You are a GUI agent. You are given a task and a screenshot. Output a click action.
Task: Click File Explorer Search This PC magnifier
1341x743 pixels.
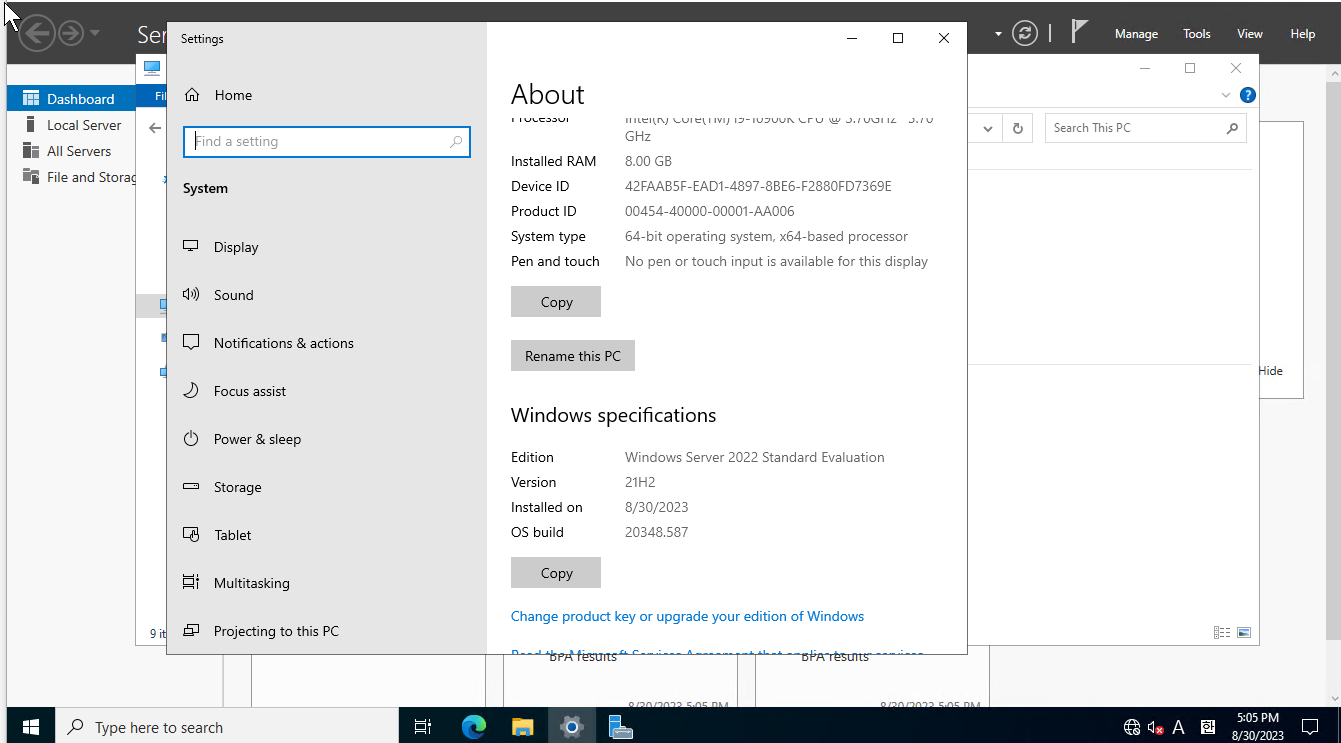[1232, 128]
